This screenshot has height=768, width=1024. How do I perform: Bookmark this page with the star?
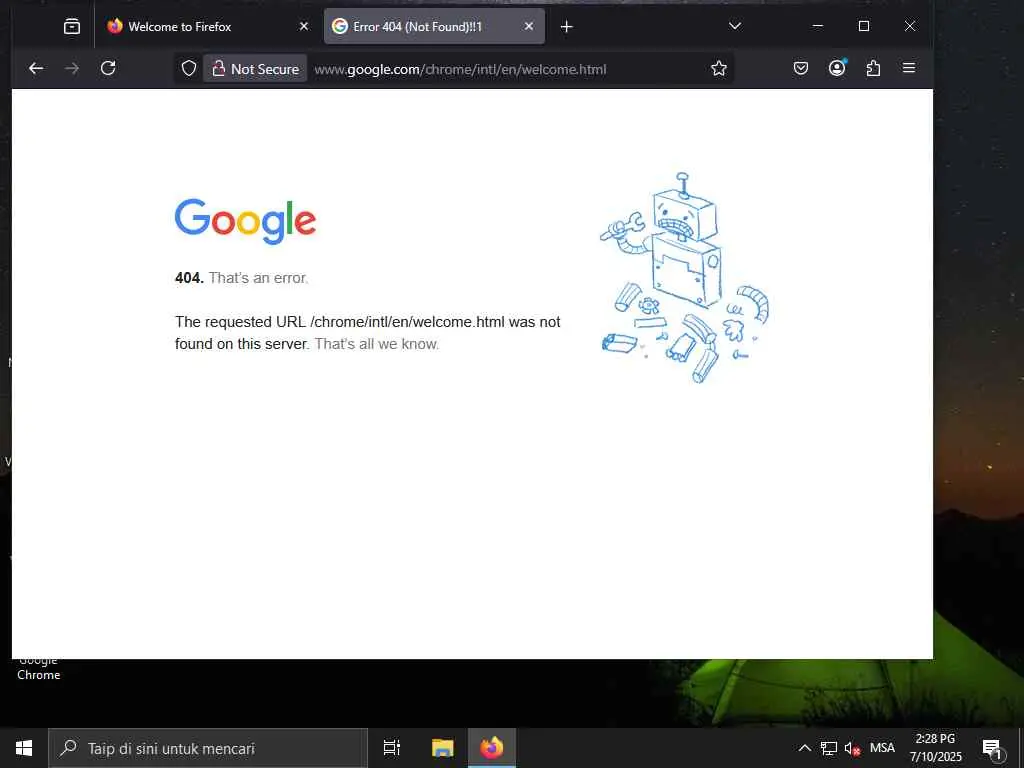[719, 68]
